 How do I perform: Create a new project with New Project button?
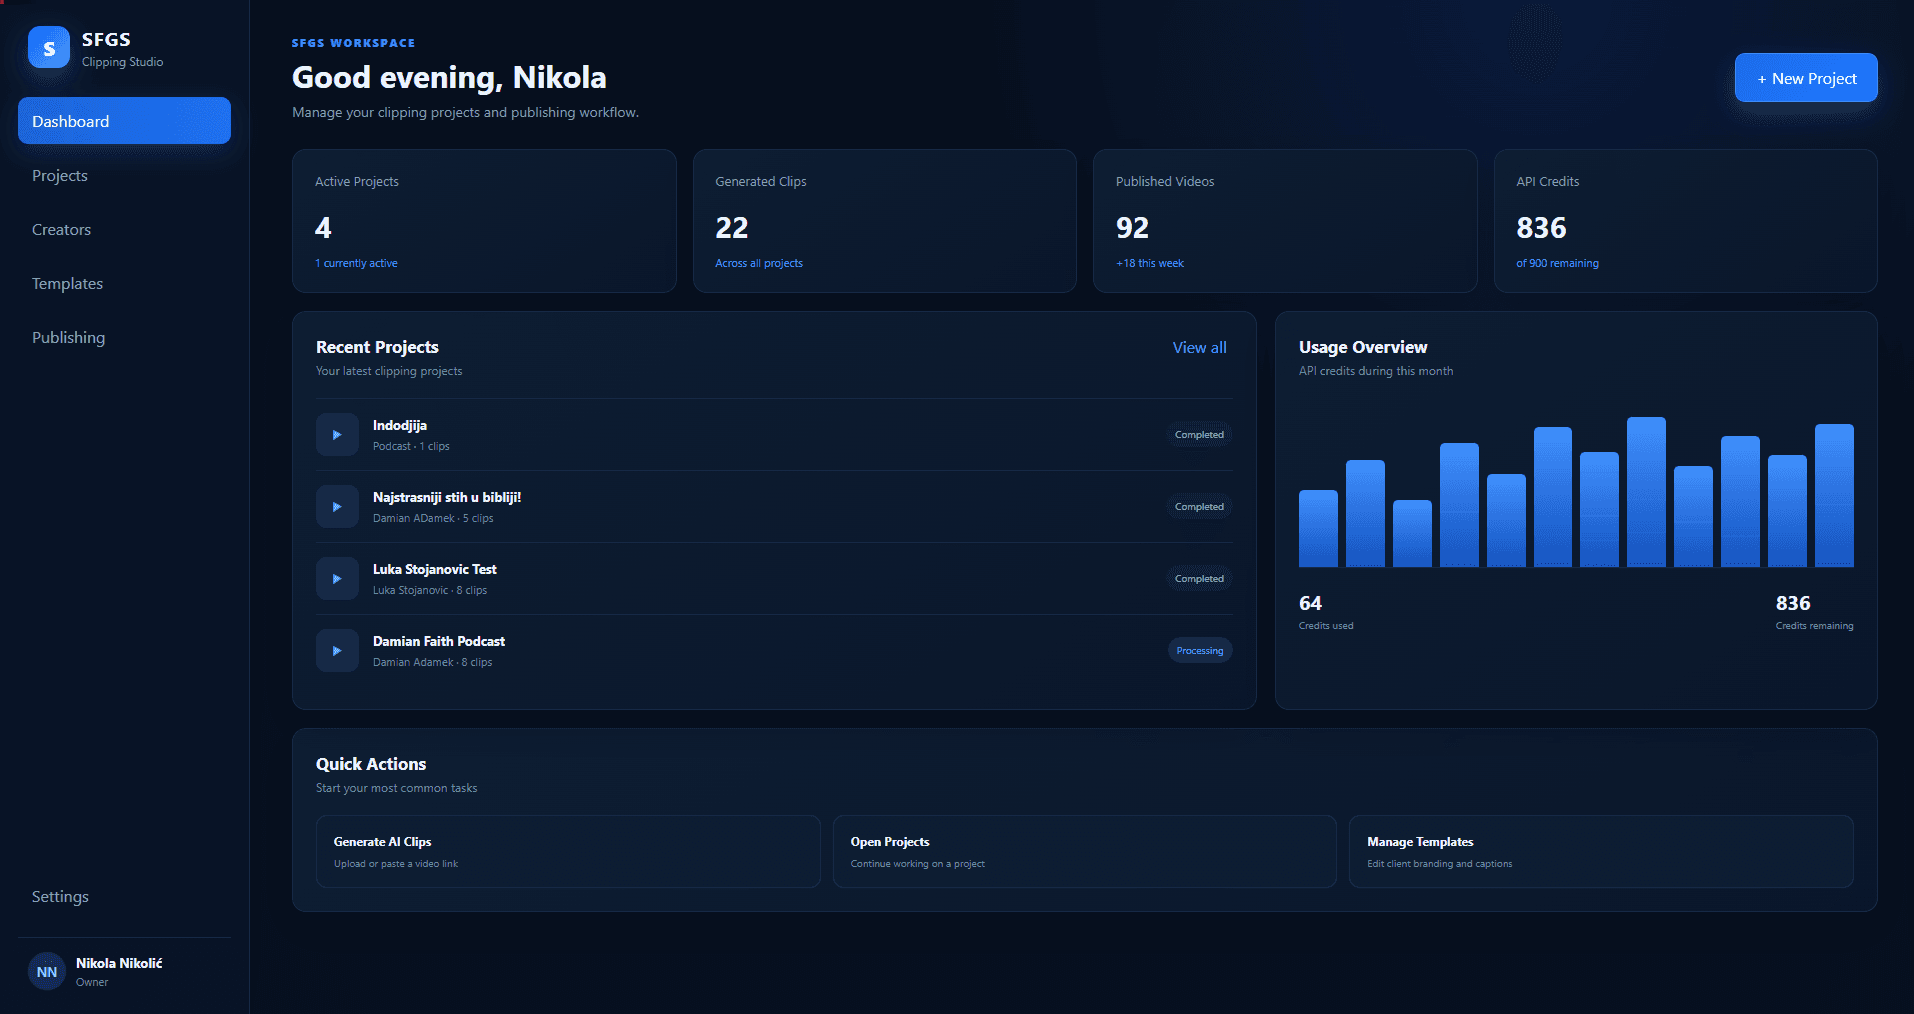pos(1806,78)
